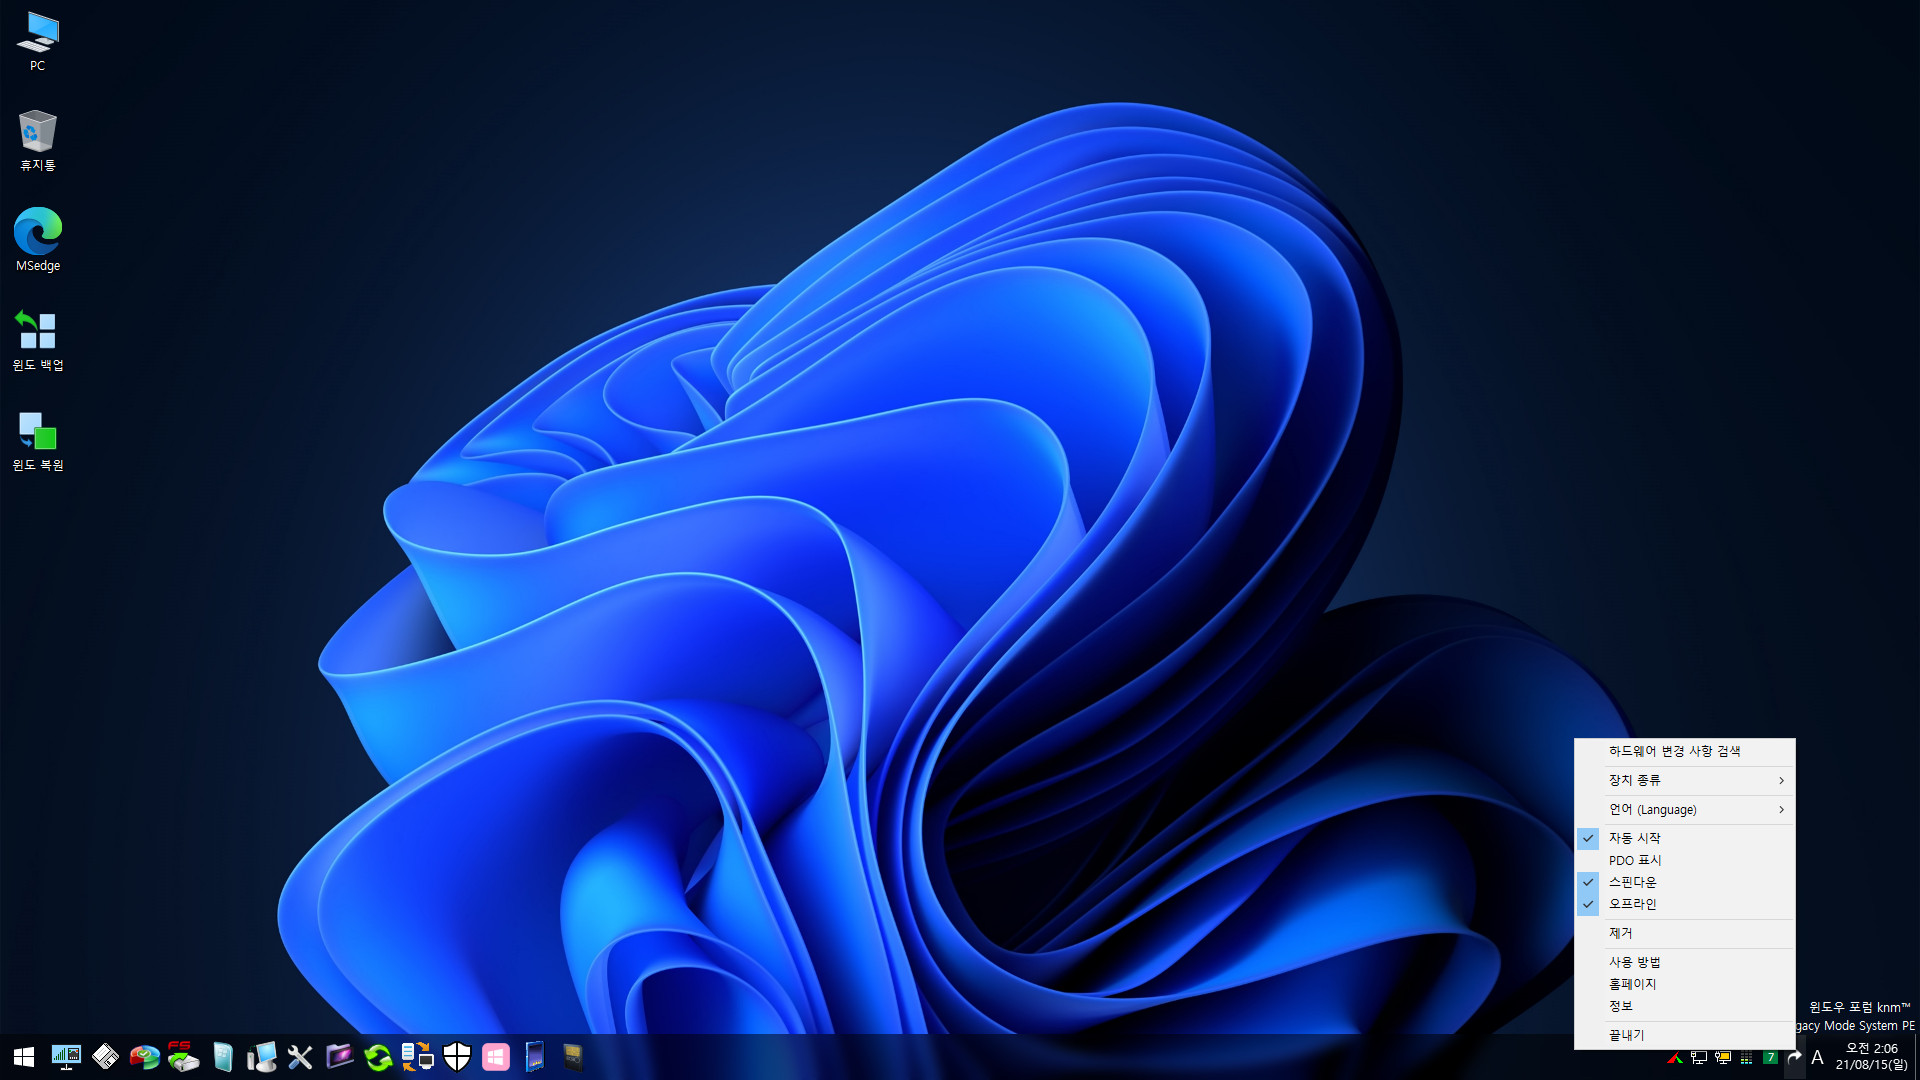
Task: Open 홈페이지 from the context menu
Action: click(x=1685, y=984)
